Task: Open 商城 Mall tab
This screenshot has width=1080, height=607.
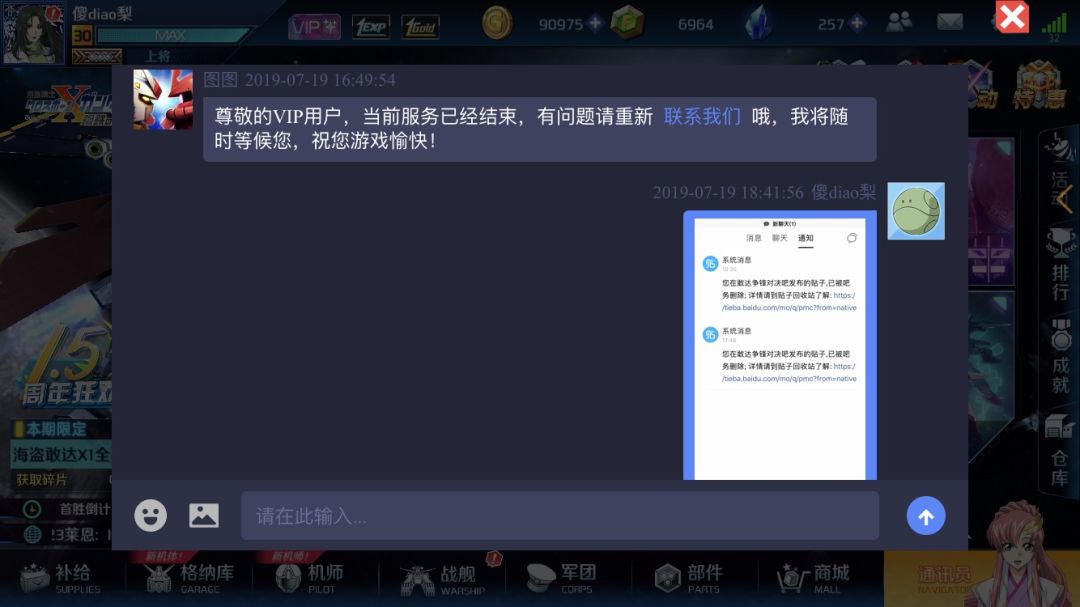Action: click(813, 578)
